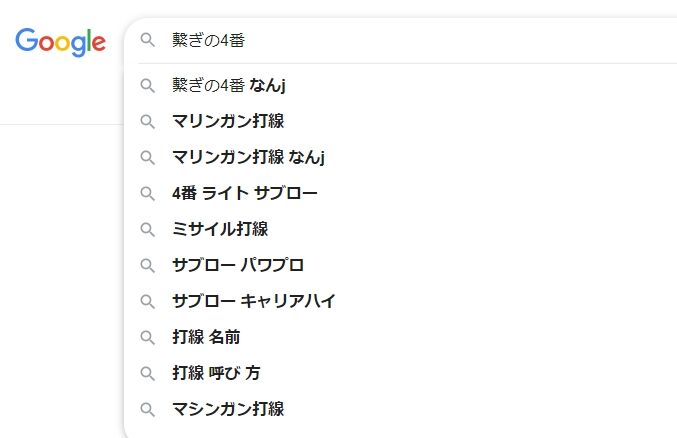677x438 pixels.
Task: Click magnifier icon beside マリンガン打線 suggestion
Action: (147, 121)
